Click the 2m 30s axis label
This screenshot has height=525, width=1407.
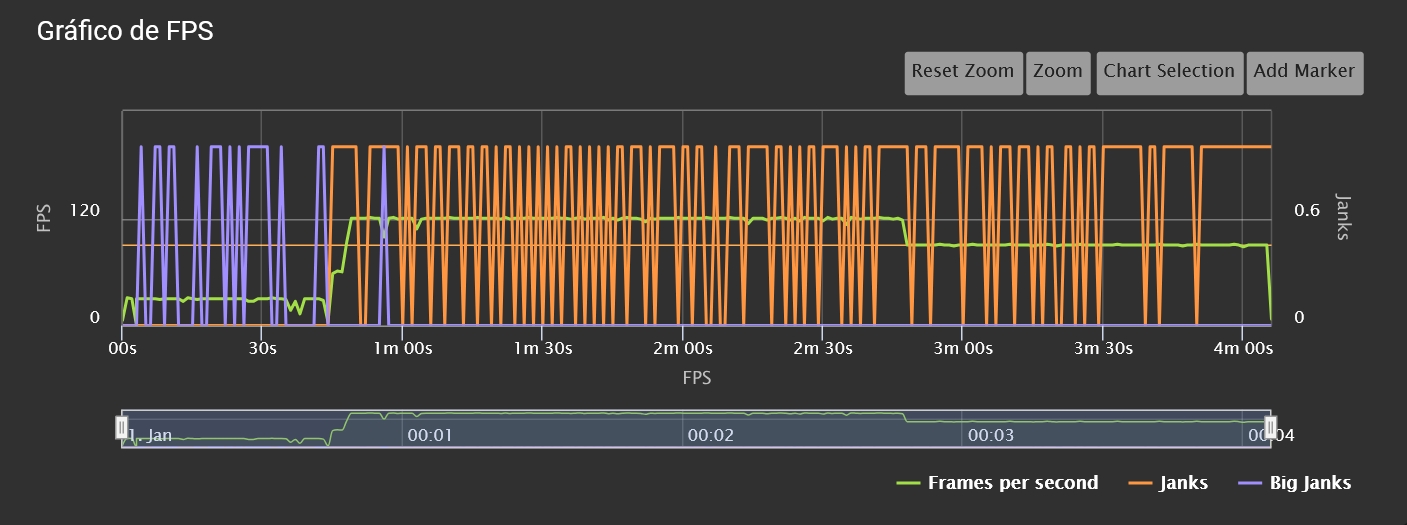click(822, 348)
